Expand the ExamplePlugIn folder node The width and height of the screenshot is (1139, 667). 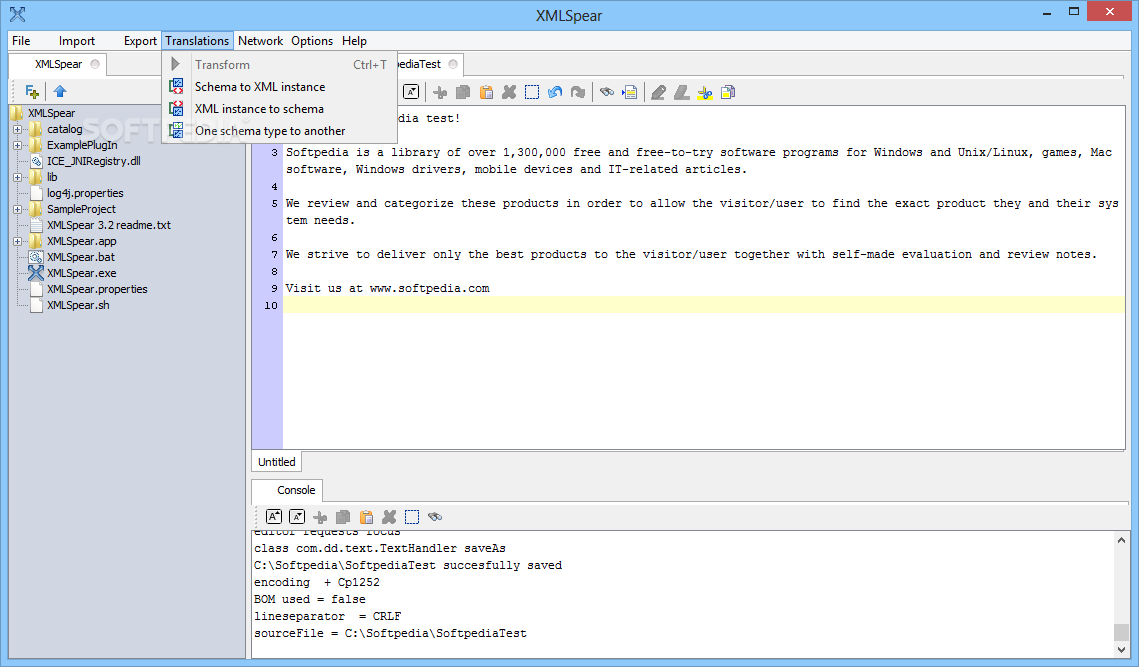[x=17, y=145]
